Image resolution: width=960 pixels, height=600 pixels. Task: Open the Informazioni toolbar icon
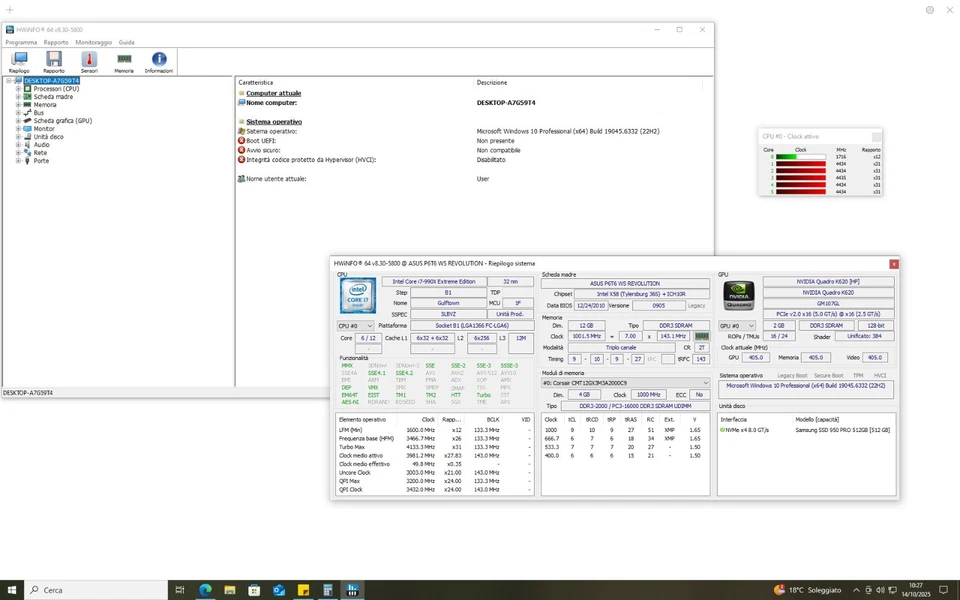(158, 61)
